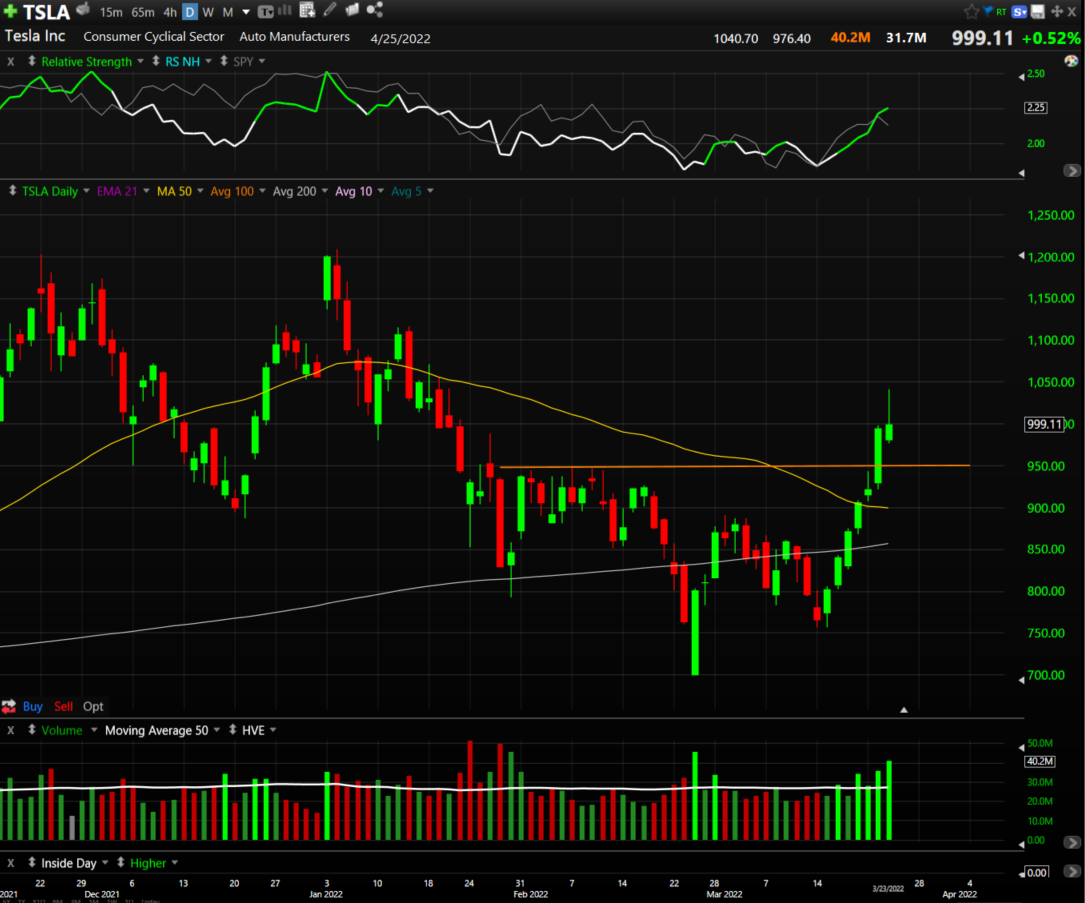Open the text label 'T' tool icon
1085x903 pixels.
265,12
